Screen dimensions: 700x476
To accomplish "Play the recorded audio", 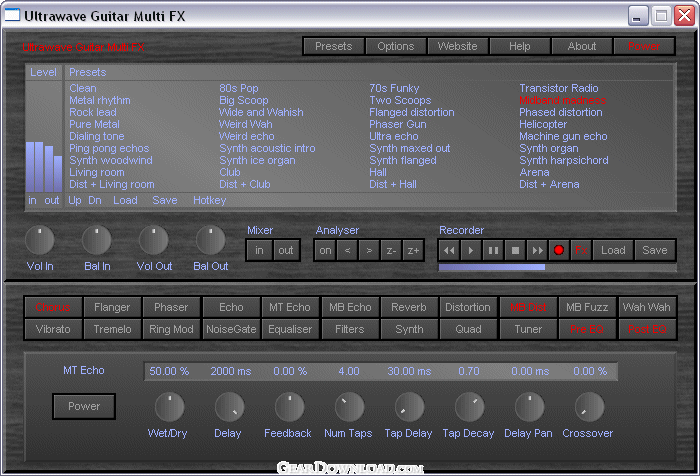I will tap(471, 251).
